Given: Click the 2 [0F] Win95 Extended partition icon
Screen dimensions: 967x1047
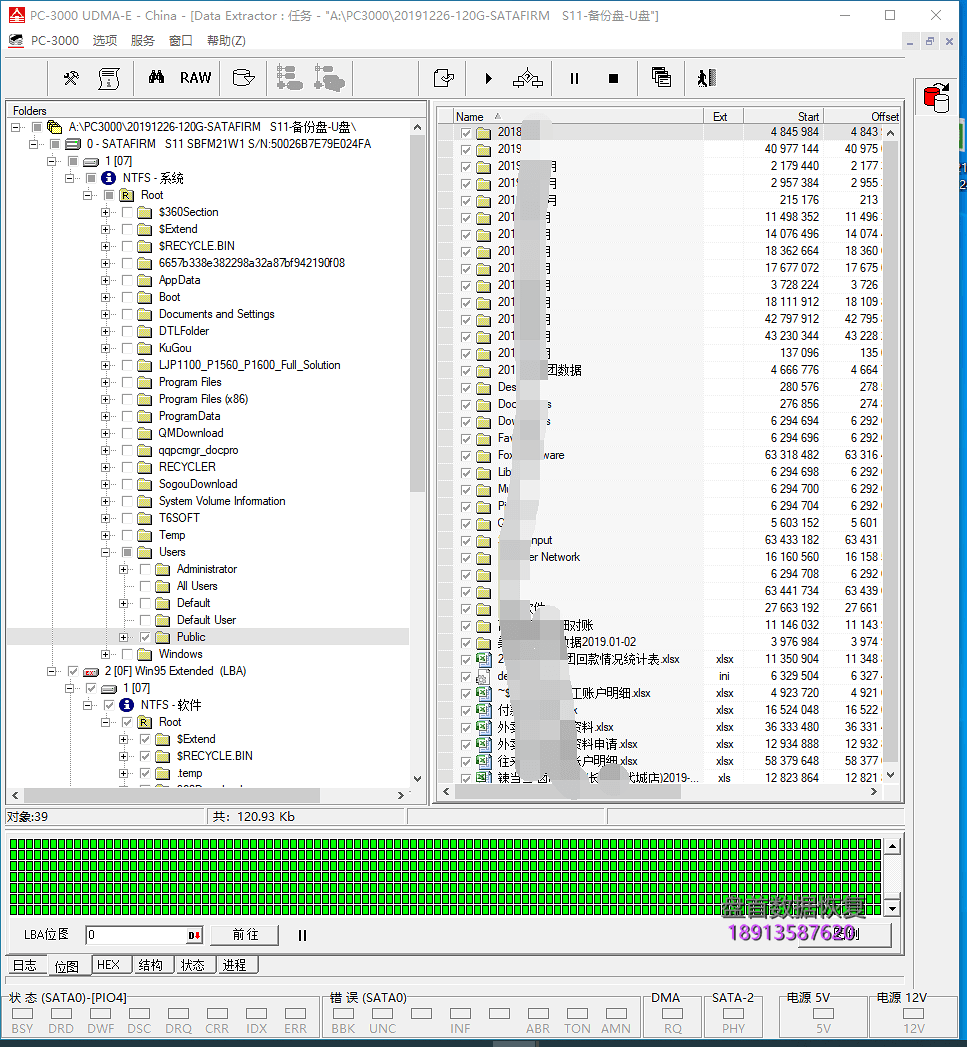Looking at the screenshot, I should tap(91, 672).
